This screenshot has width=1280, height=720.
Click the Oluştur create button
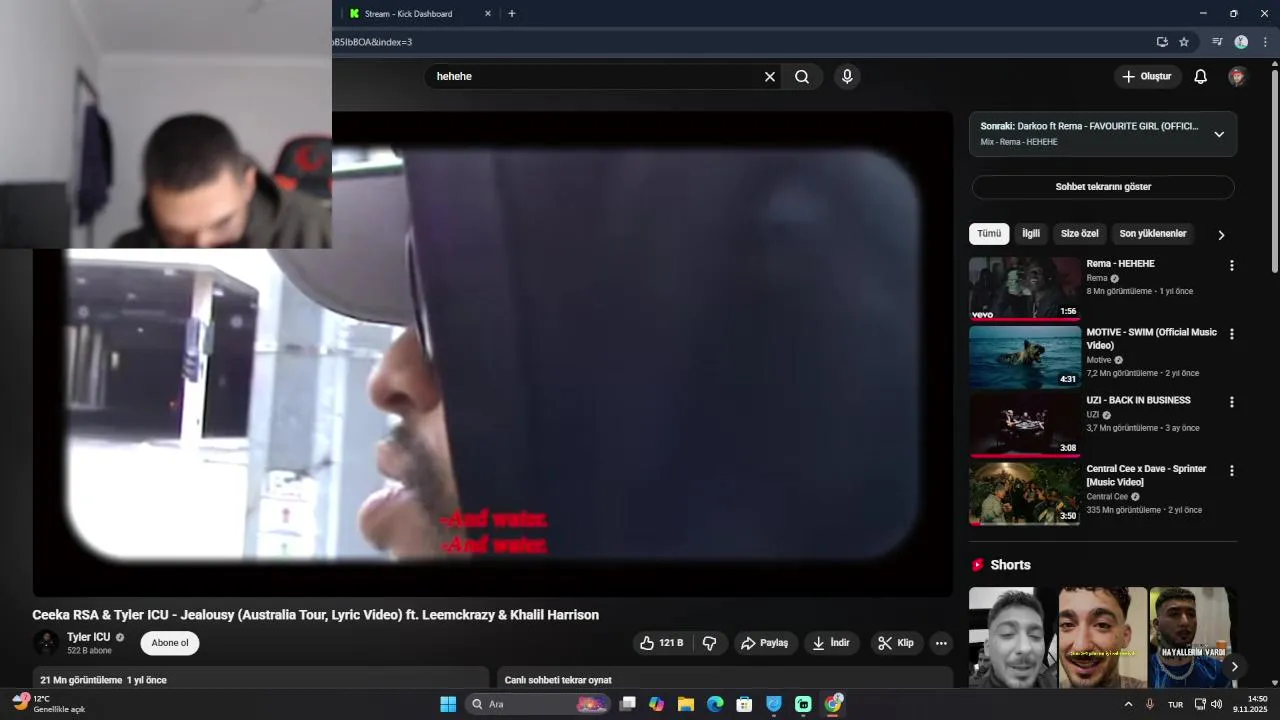pos(1147,77)
